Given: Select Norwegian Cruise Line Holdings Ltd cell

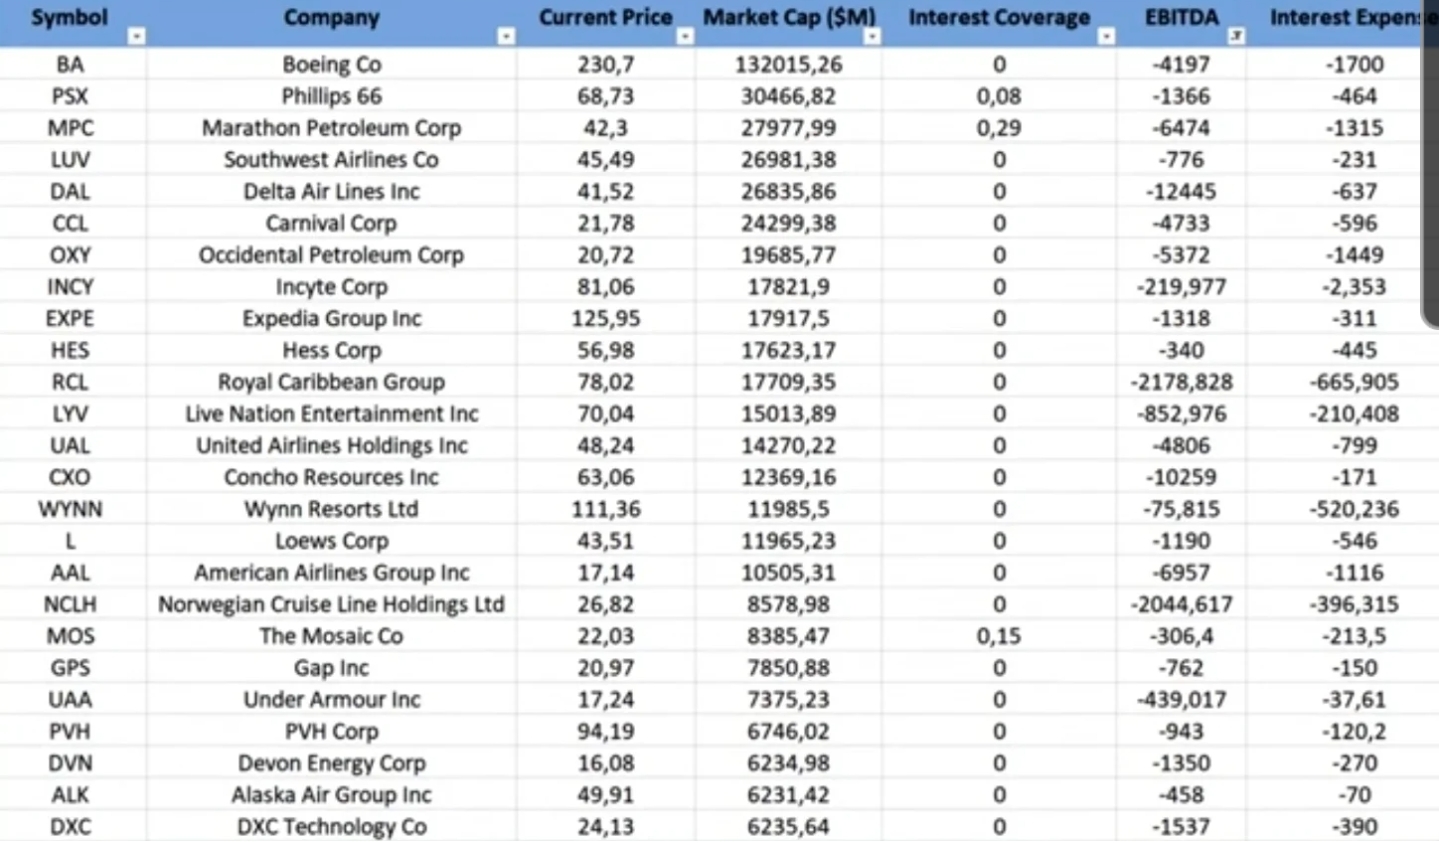Looking at the screenshot, I should pyautogui.click(x=331, y=605).
